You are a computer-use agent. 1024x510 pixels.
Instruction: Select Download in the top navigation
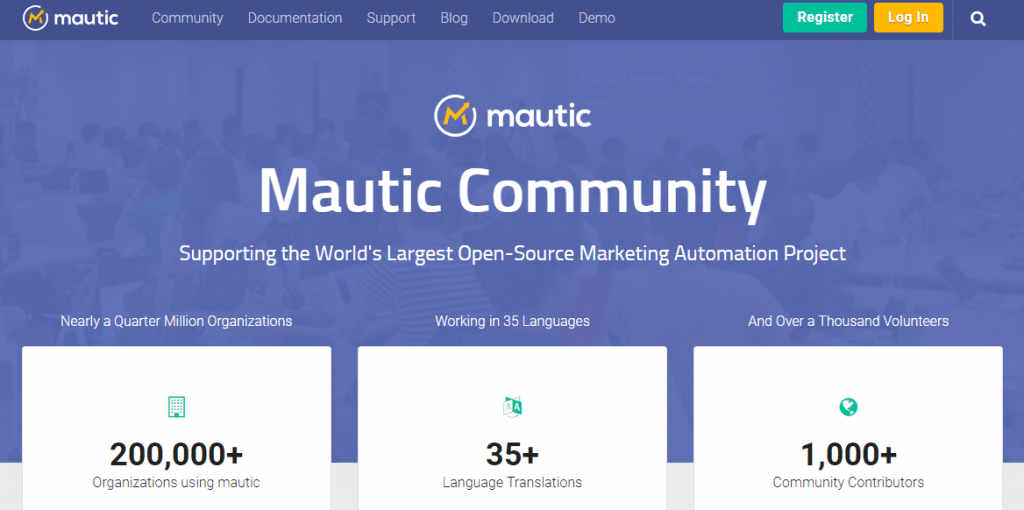523,18
